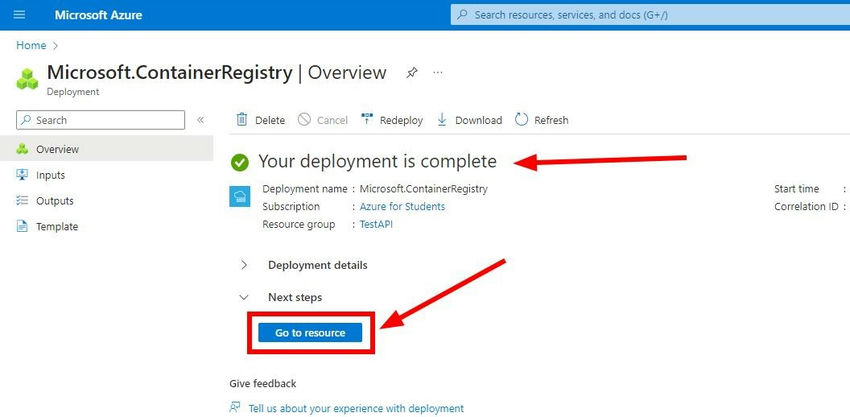Click the Inputs monitor icon
Screen dimensions: 850x417
pyautogui.click(x=22, y=175)
